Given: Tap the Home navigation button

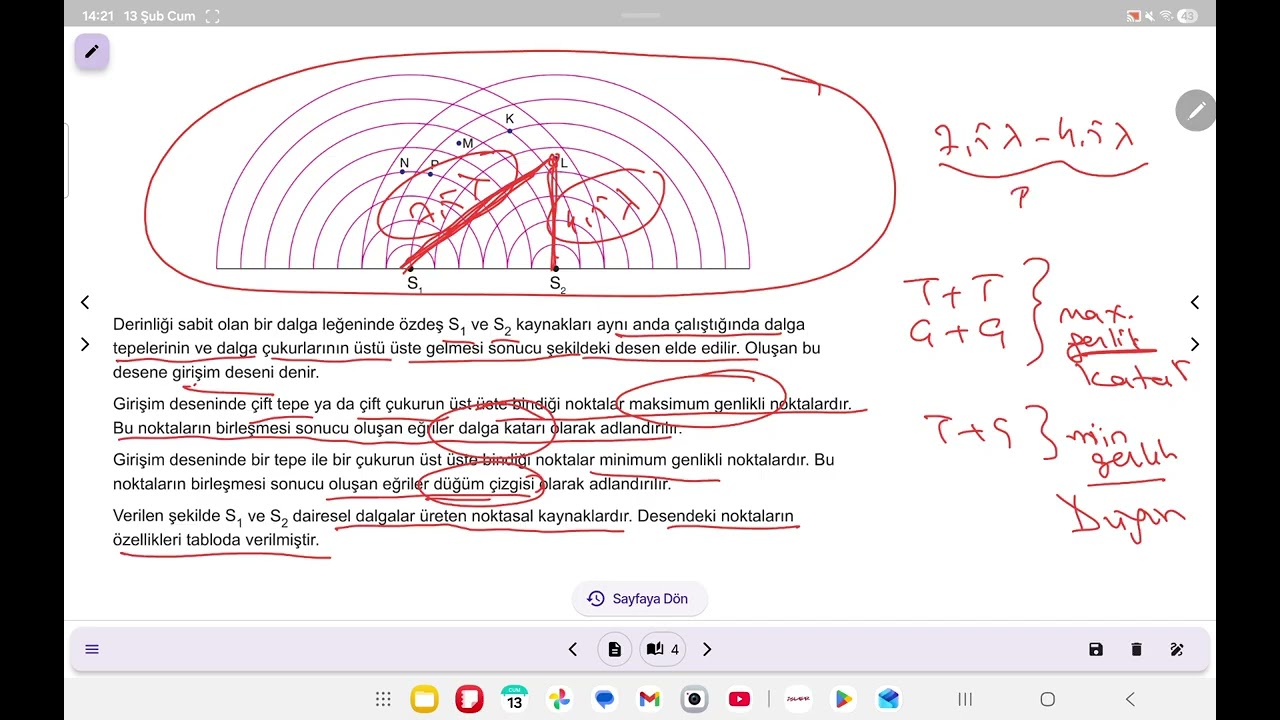Looking at the screenshot, I should point(1047,699).
